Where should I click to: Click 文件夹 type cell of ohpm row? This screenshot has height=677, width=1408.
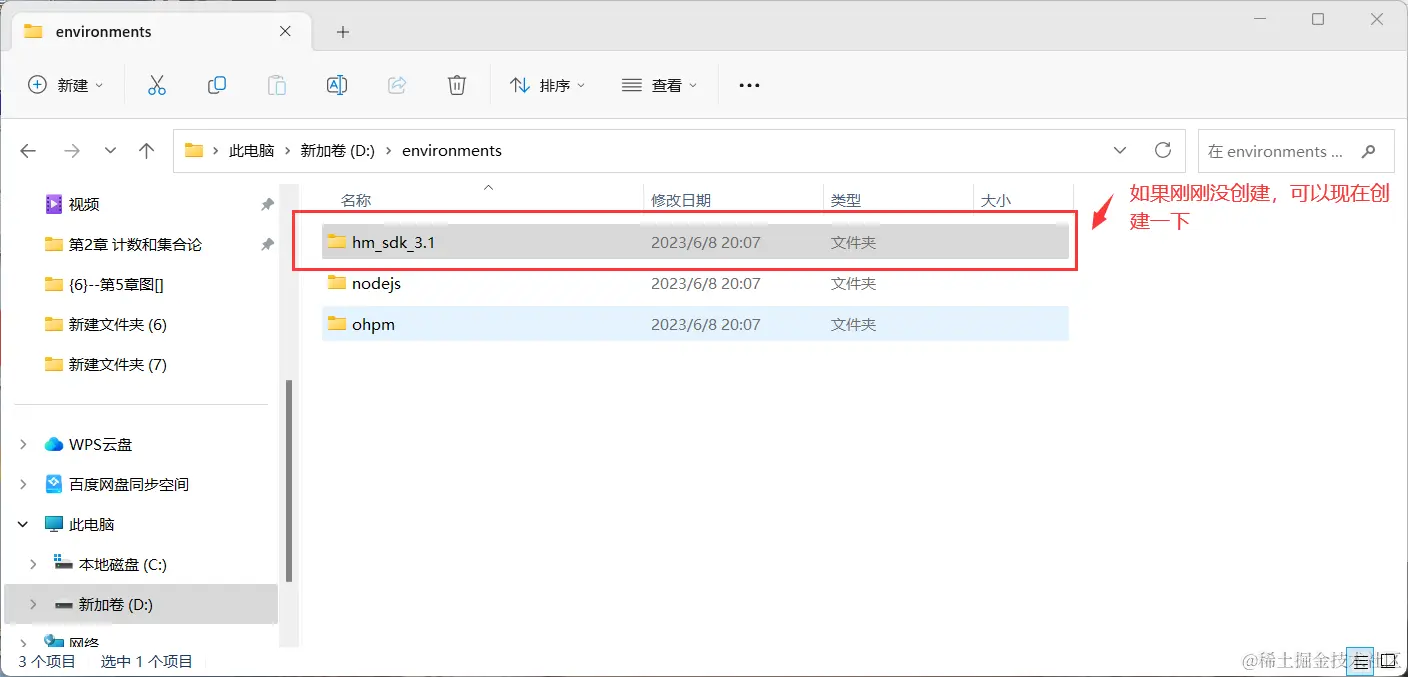pyautogui.click(x=853, y=324)
